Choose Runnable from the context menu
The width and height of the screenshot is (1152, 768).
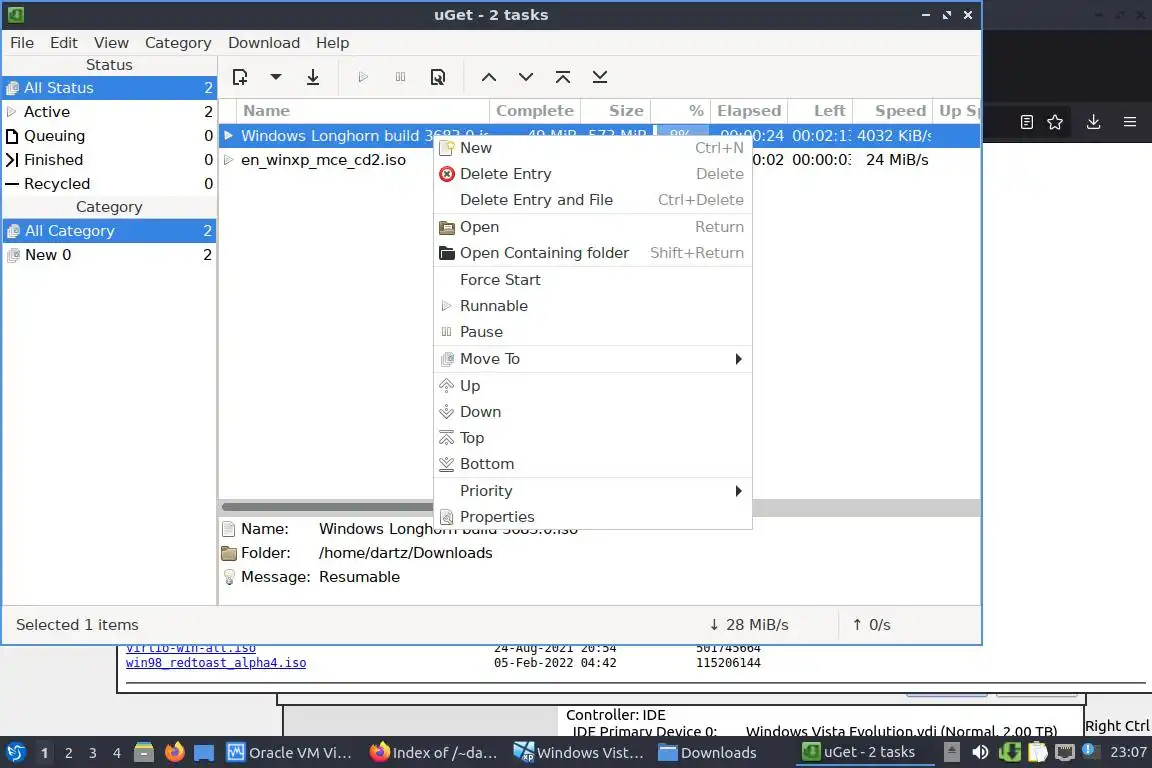[x=593, y=306]
